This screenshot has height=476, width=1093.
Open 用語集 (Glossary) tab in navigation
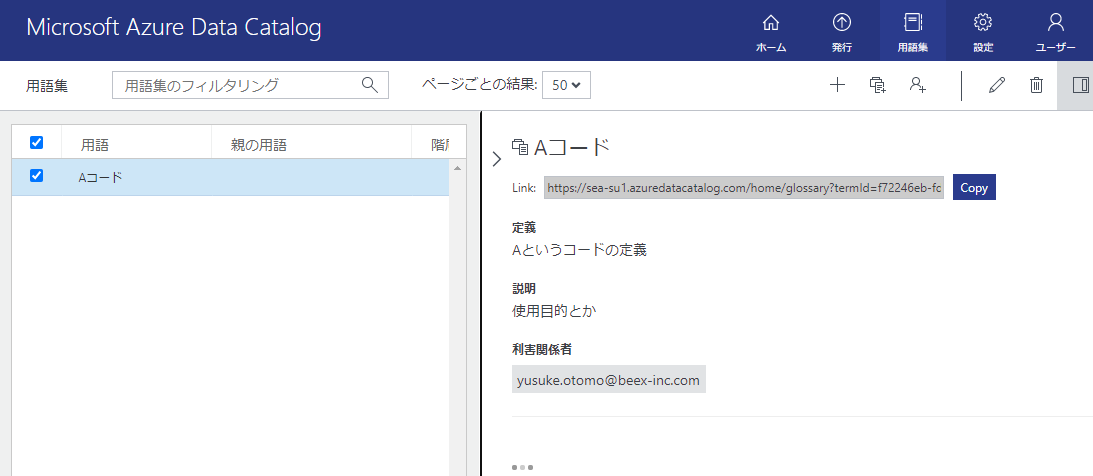point(912,31)
